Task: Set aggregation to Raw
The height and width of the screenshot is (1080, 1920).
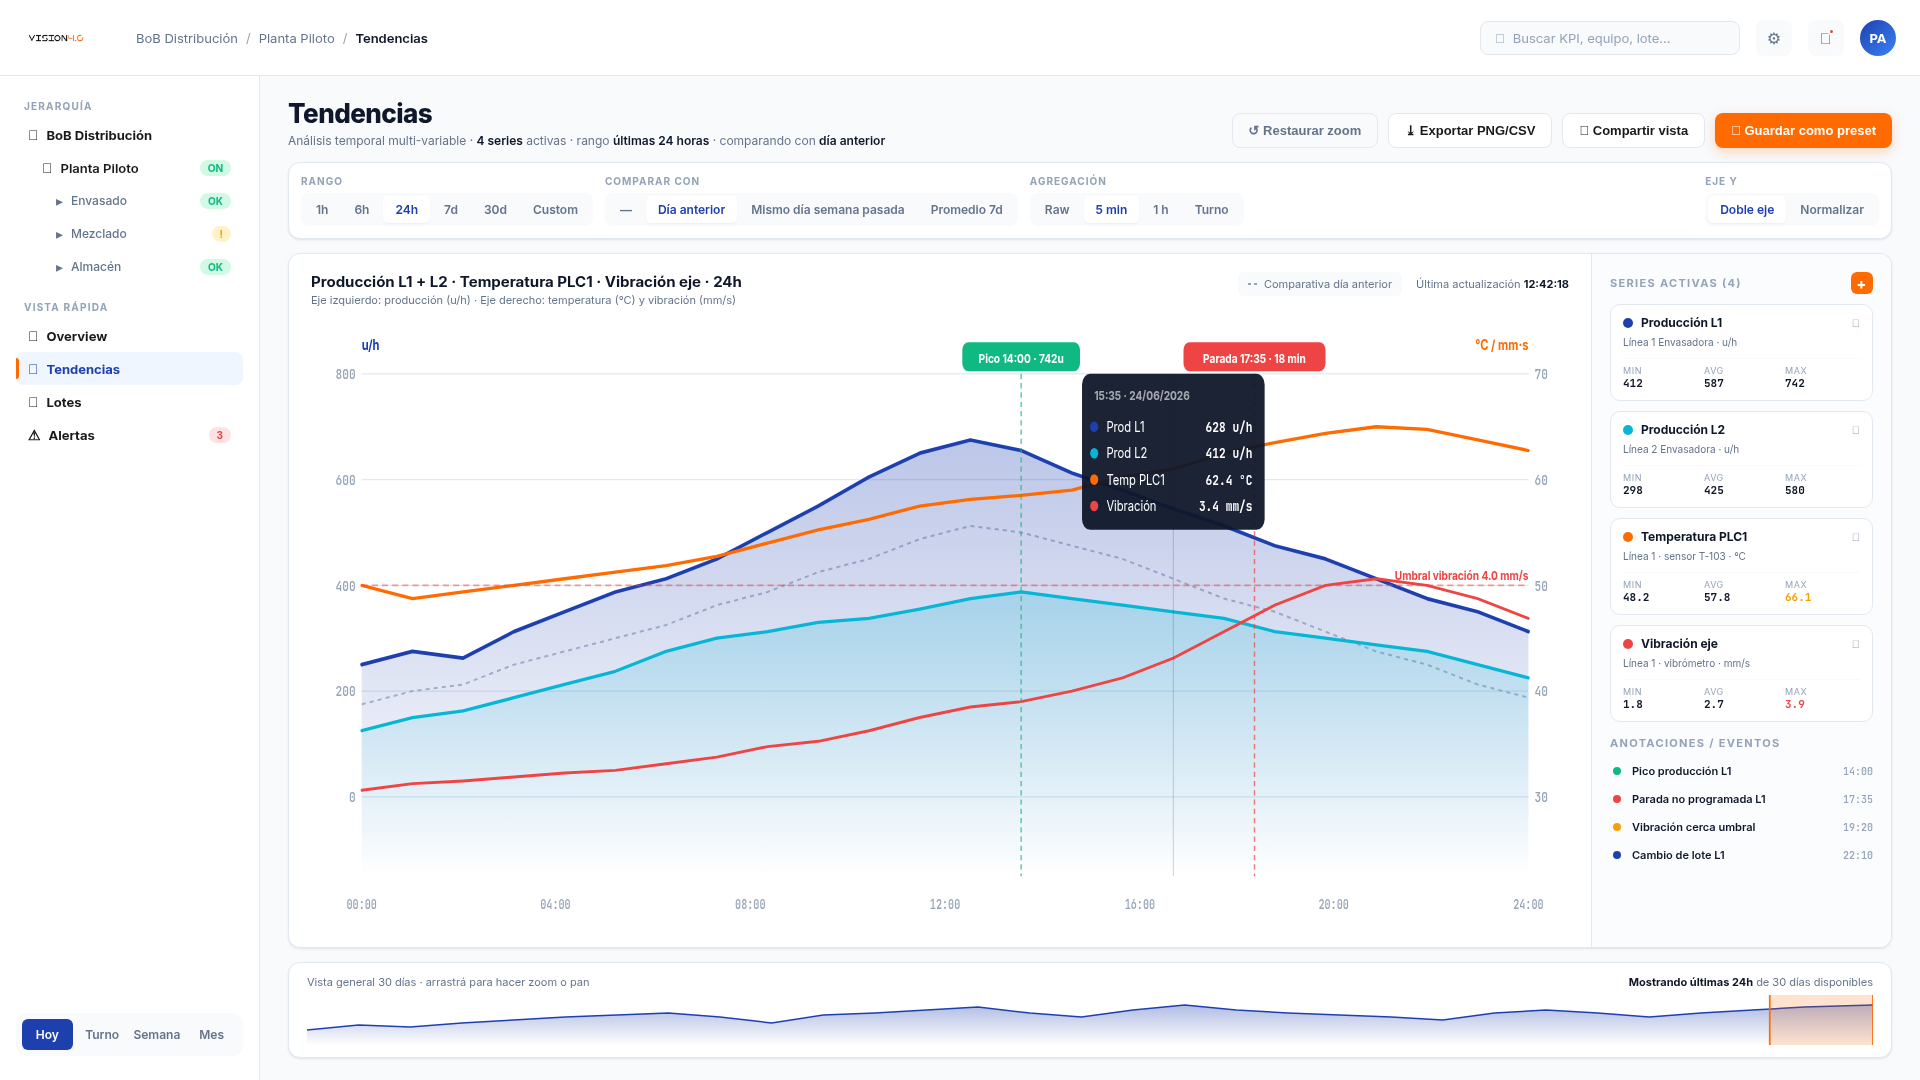Action: 1057,210
